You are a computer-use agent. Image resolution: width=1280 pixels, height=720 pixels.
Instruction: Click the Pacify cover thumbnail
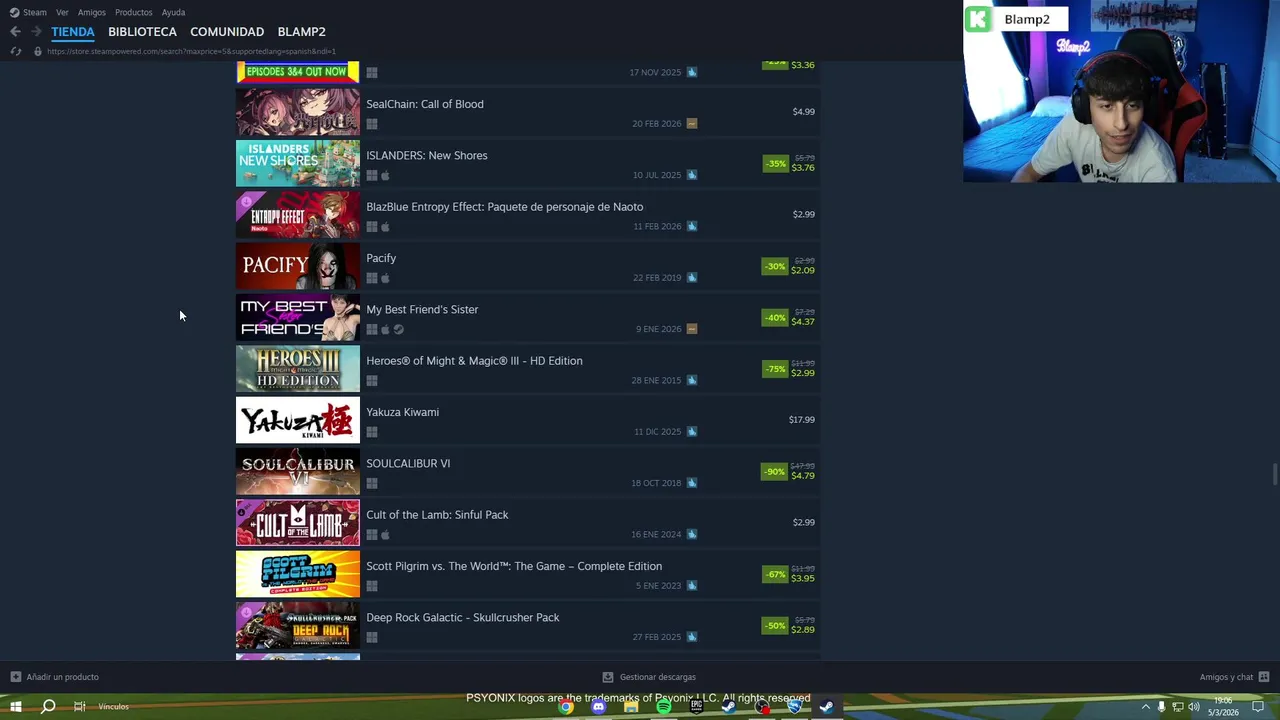point(297,266)
